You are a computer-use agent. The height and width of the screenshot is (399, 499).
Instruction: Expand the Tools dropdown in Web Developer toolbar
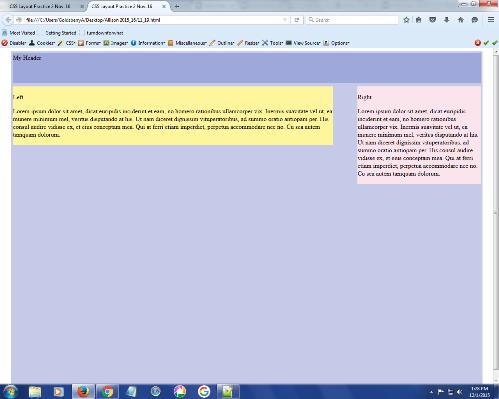272,43
